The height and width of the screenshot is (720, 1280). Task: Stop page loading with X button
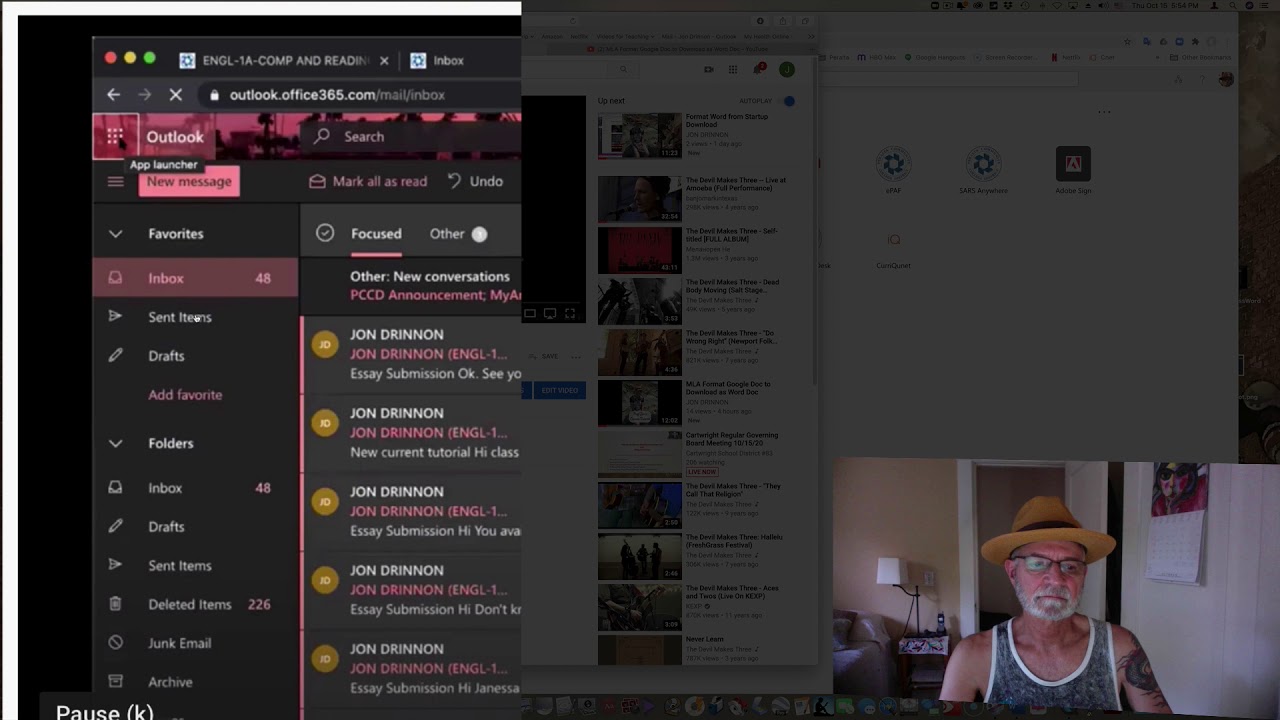[x=175, y=95]
